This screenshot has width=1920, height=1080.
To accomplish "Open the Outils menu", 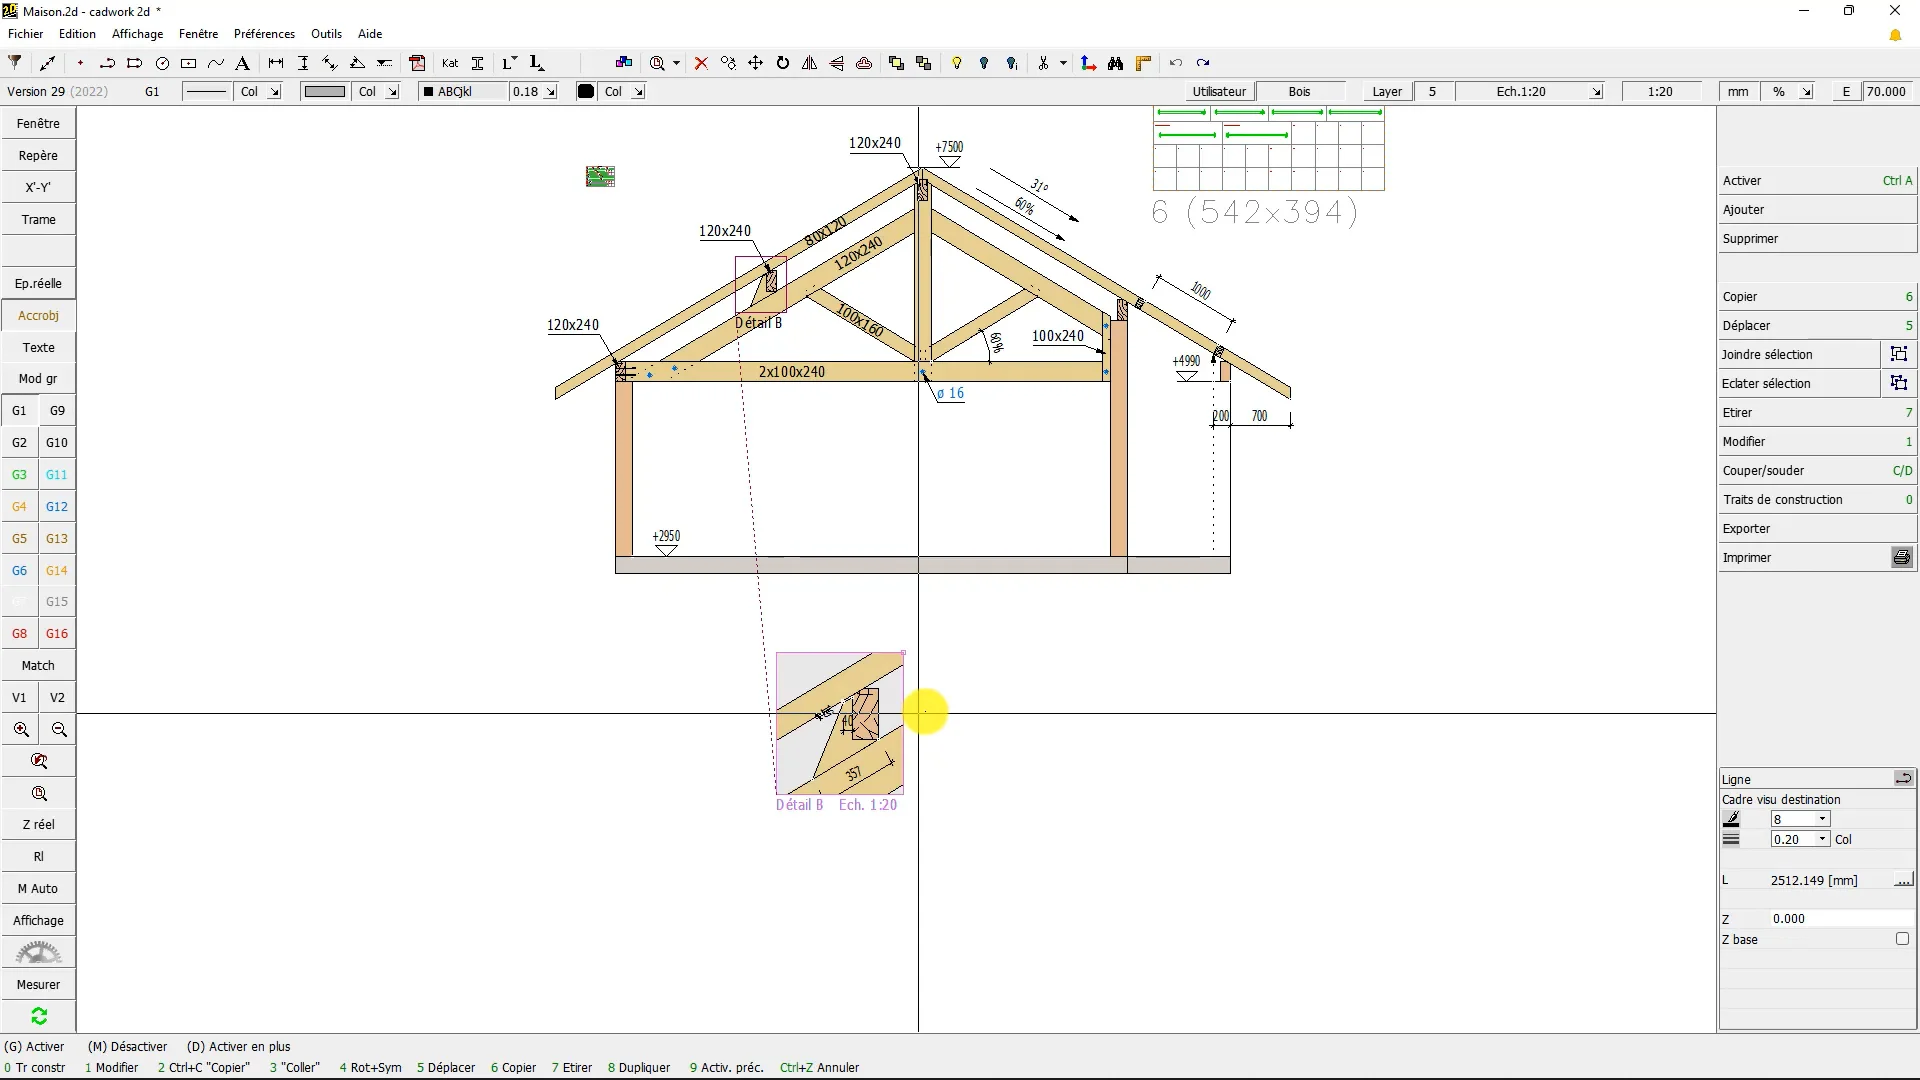I will pos(326,33).
